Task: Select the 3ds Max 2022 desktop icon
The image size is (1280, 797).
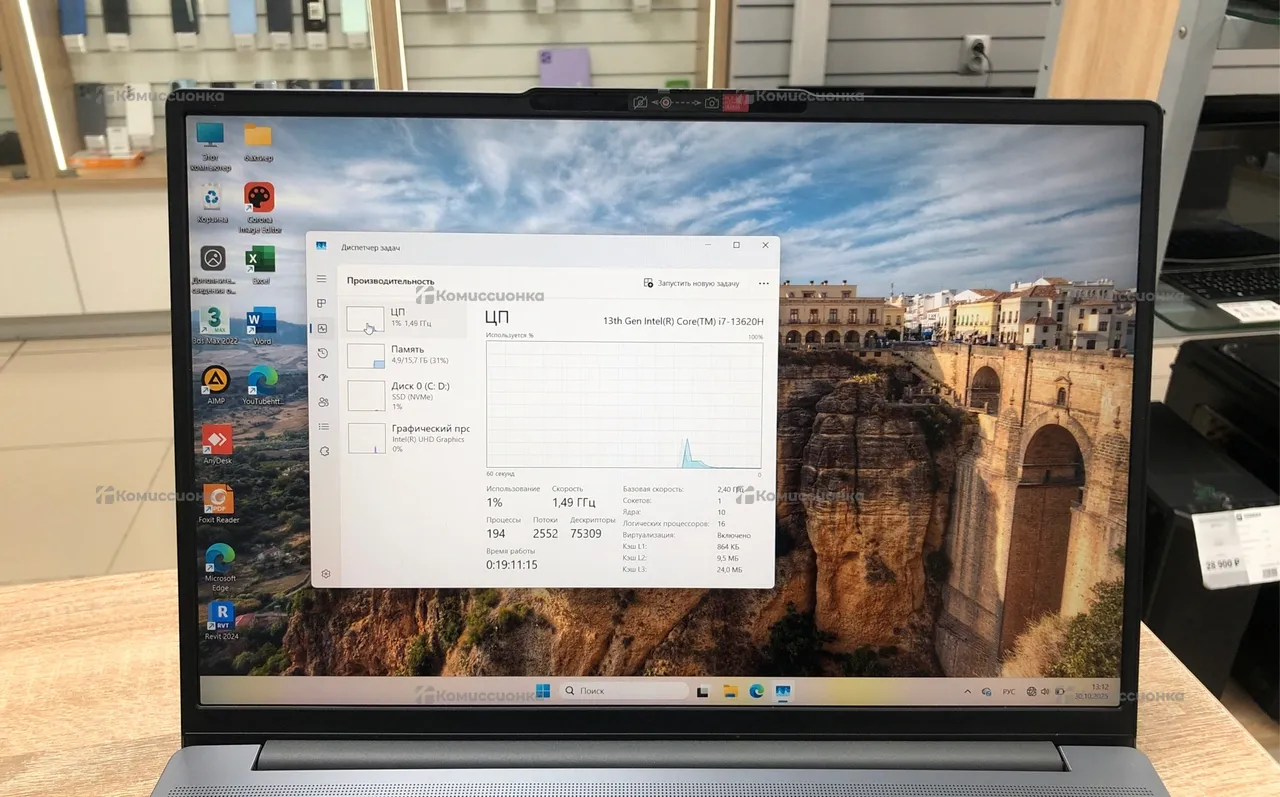Action: (214, 324)
